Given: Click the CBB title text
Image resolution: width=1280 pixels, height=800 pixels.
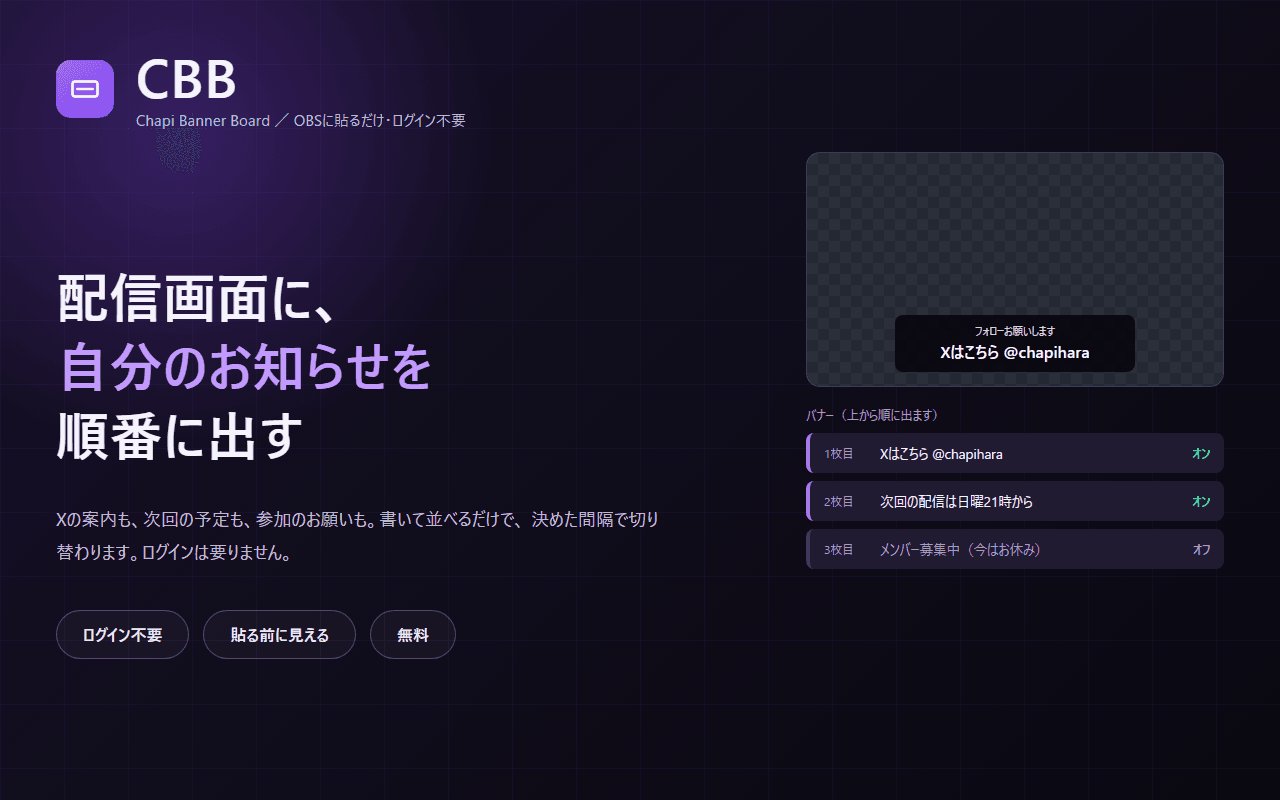Looking at the screenshot, I should [186, 80].
